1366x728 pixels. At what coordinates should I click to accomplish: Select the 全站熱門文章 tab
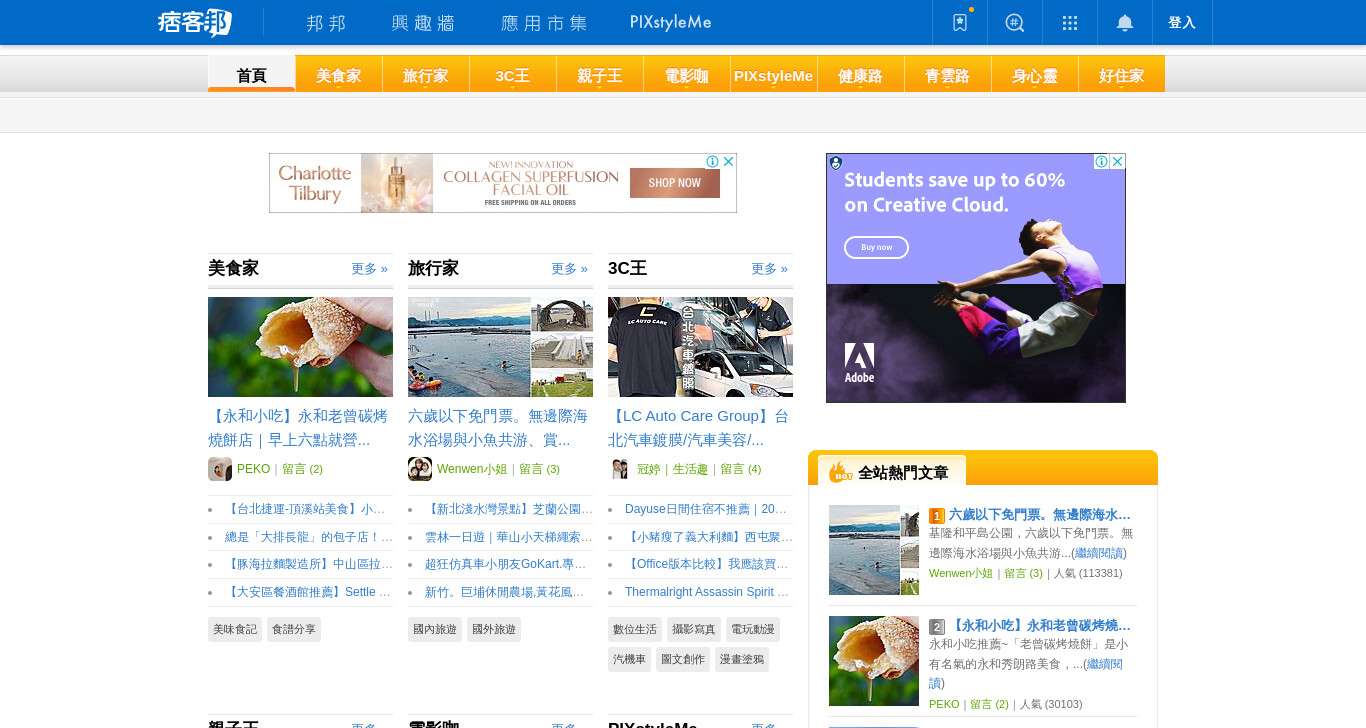point(892,472)
